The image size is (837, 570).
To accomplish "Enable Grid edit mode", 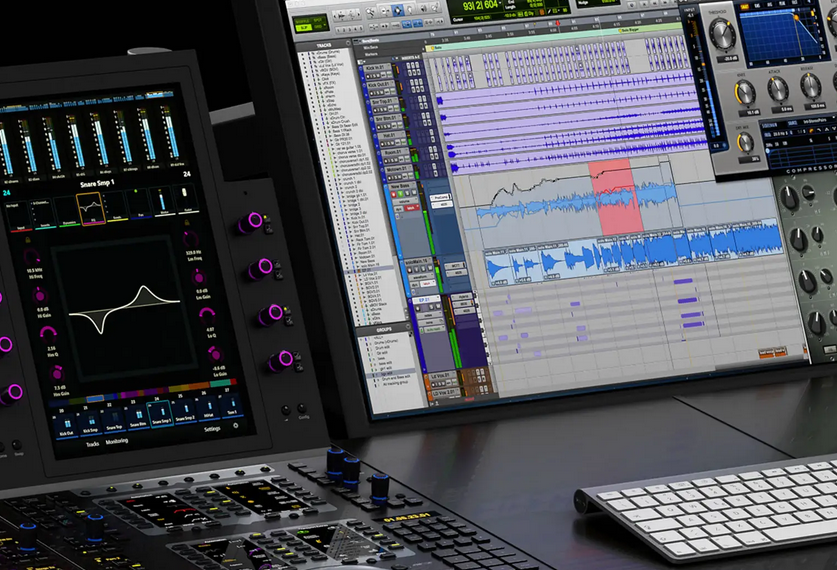I will (318, 27).
